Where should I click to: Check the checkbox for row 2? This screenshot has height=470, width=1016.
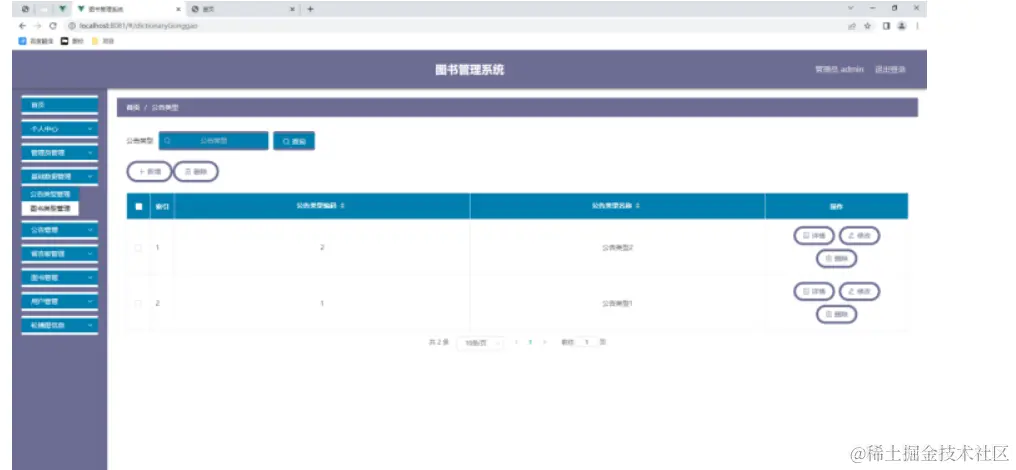(138, 303)
